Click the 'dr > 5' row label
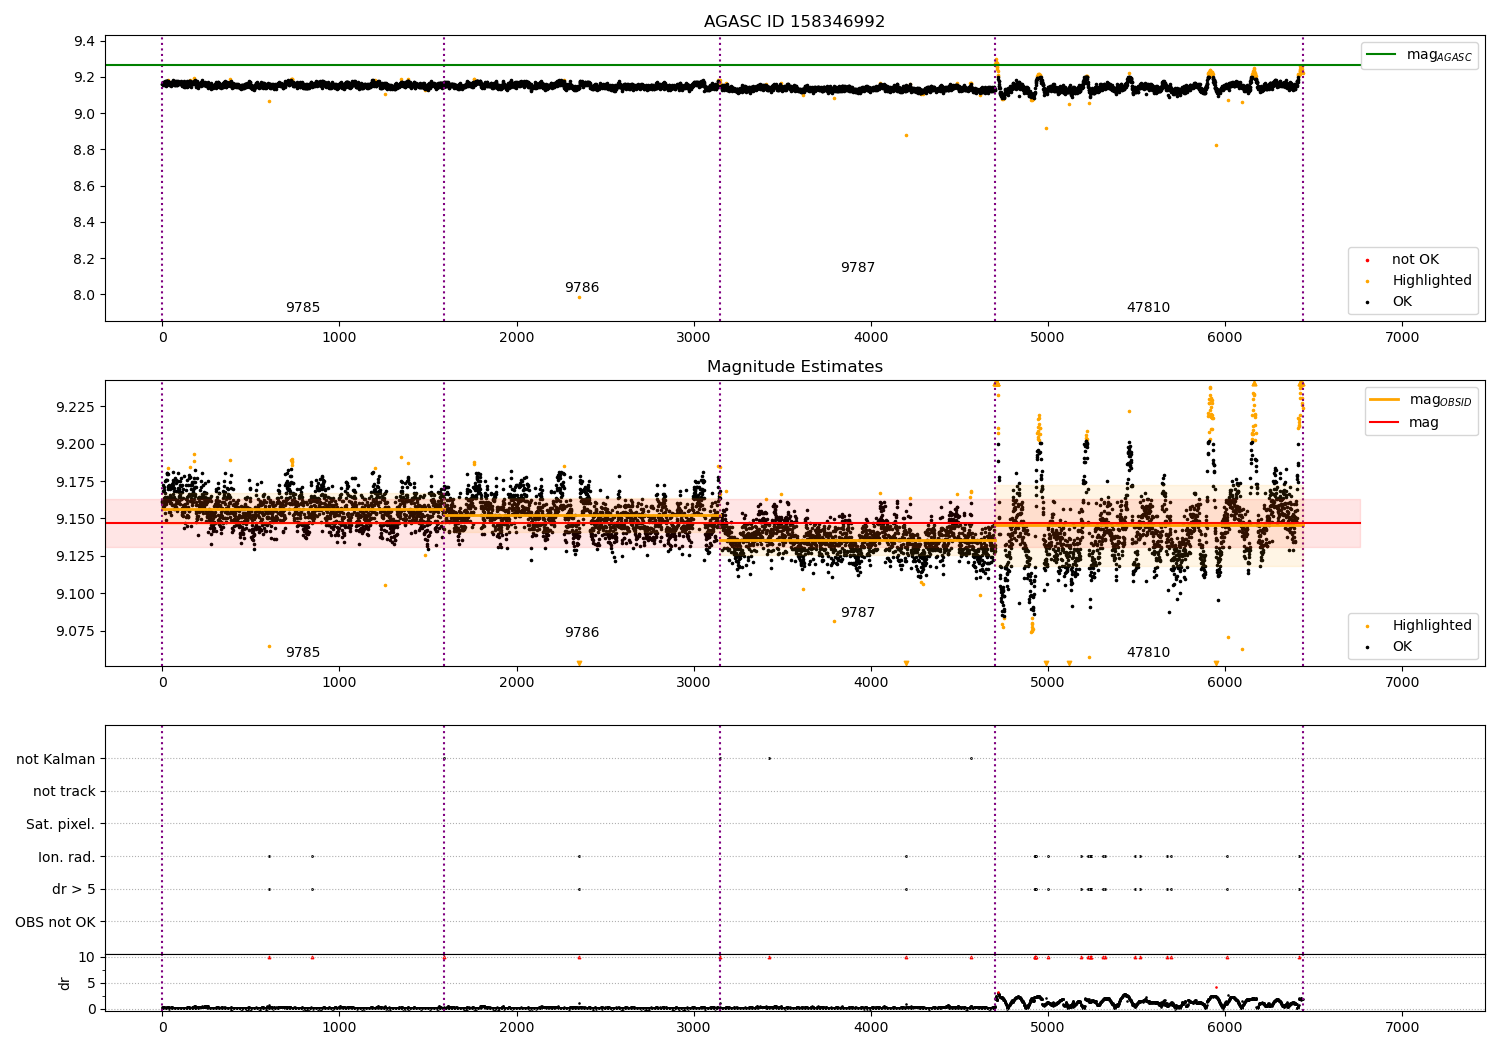 pyautogui.click(x=74, y=889)
